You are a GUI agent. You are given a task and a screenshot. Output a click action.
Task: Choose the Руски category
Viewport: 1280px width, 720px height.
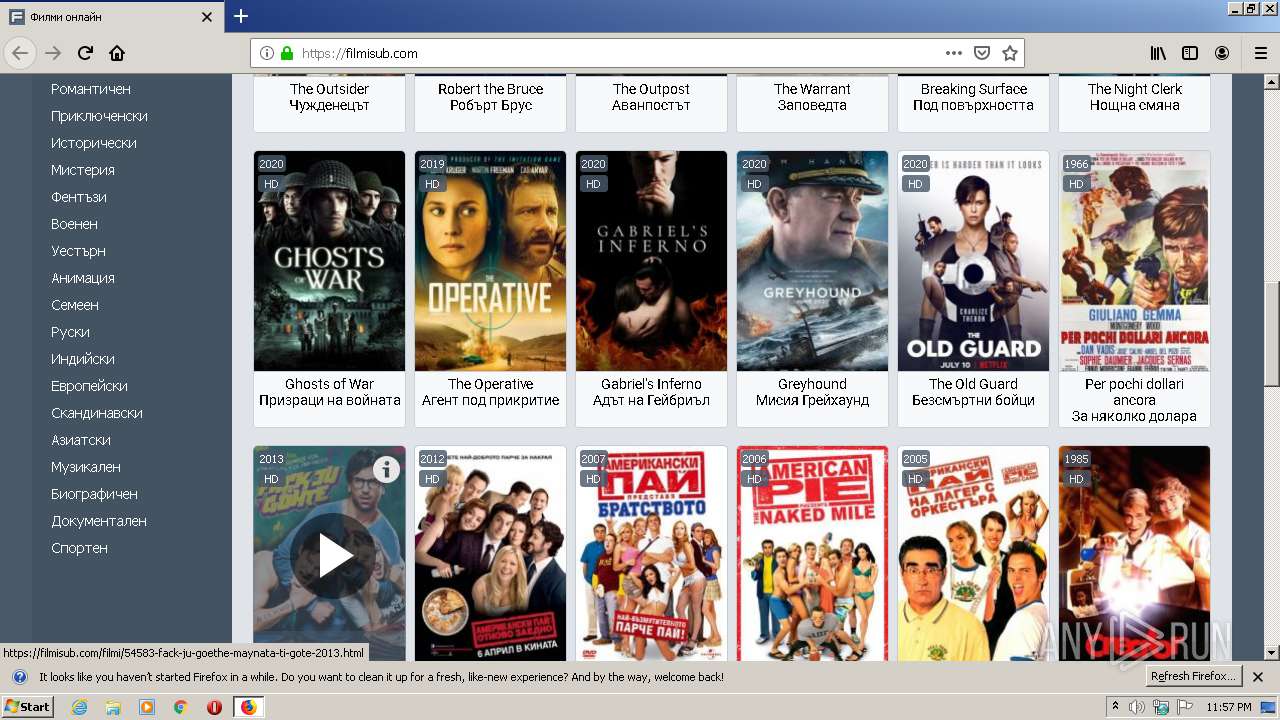click(70, 332)
